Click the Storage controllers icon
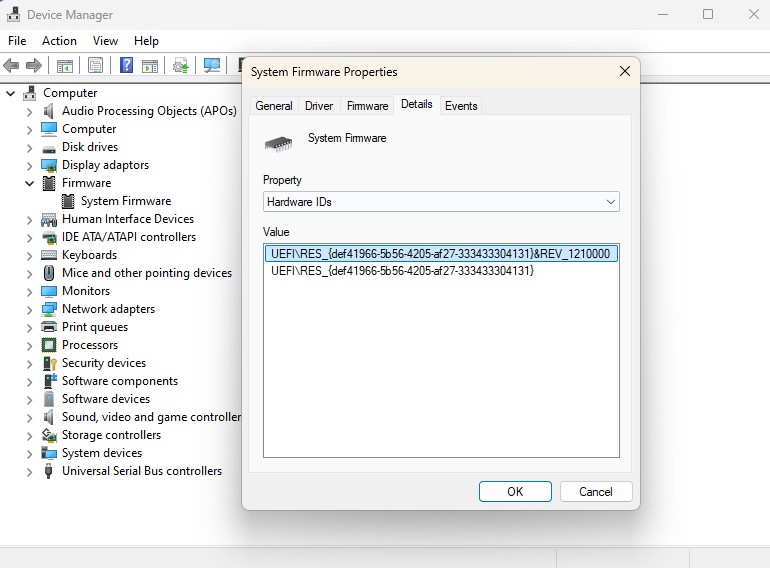 49,435
